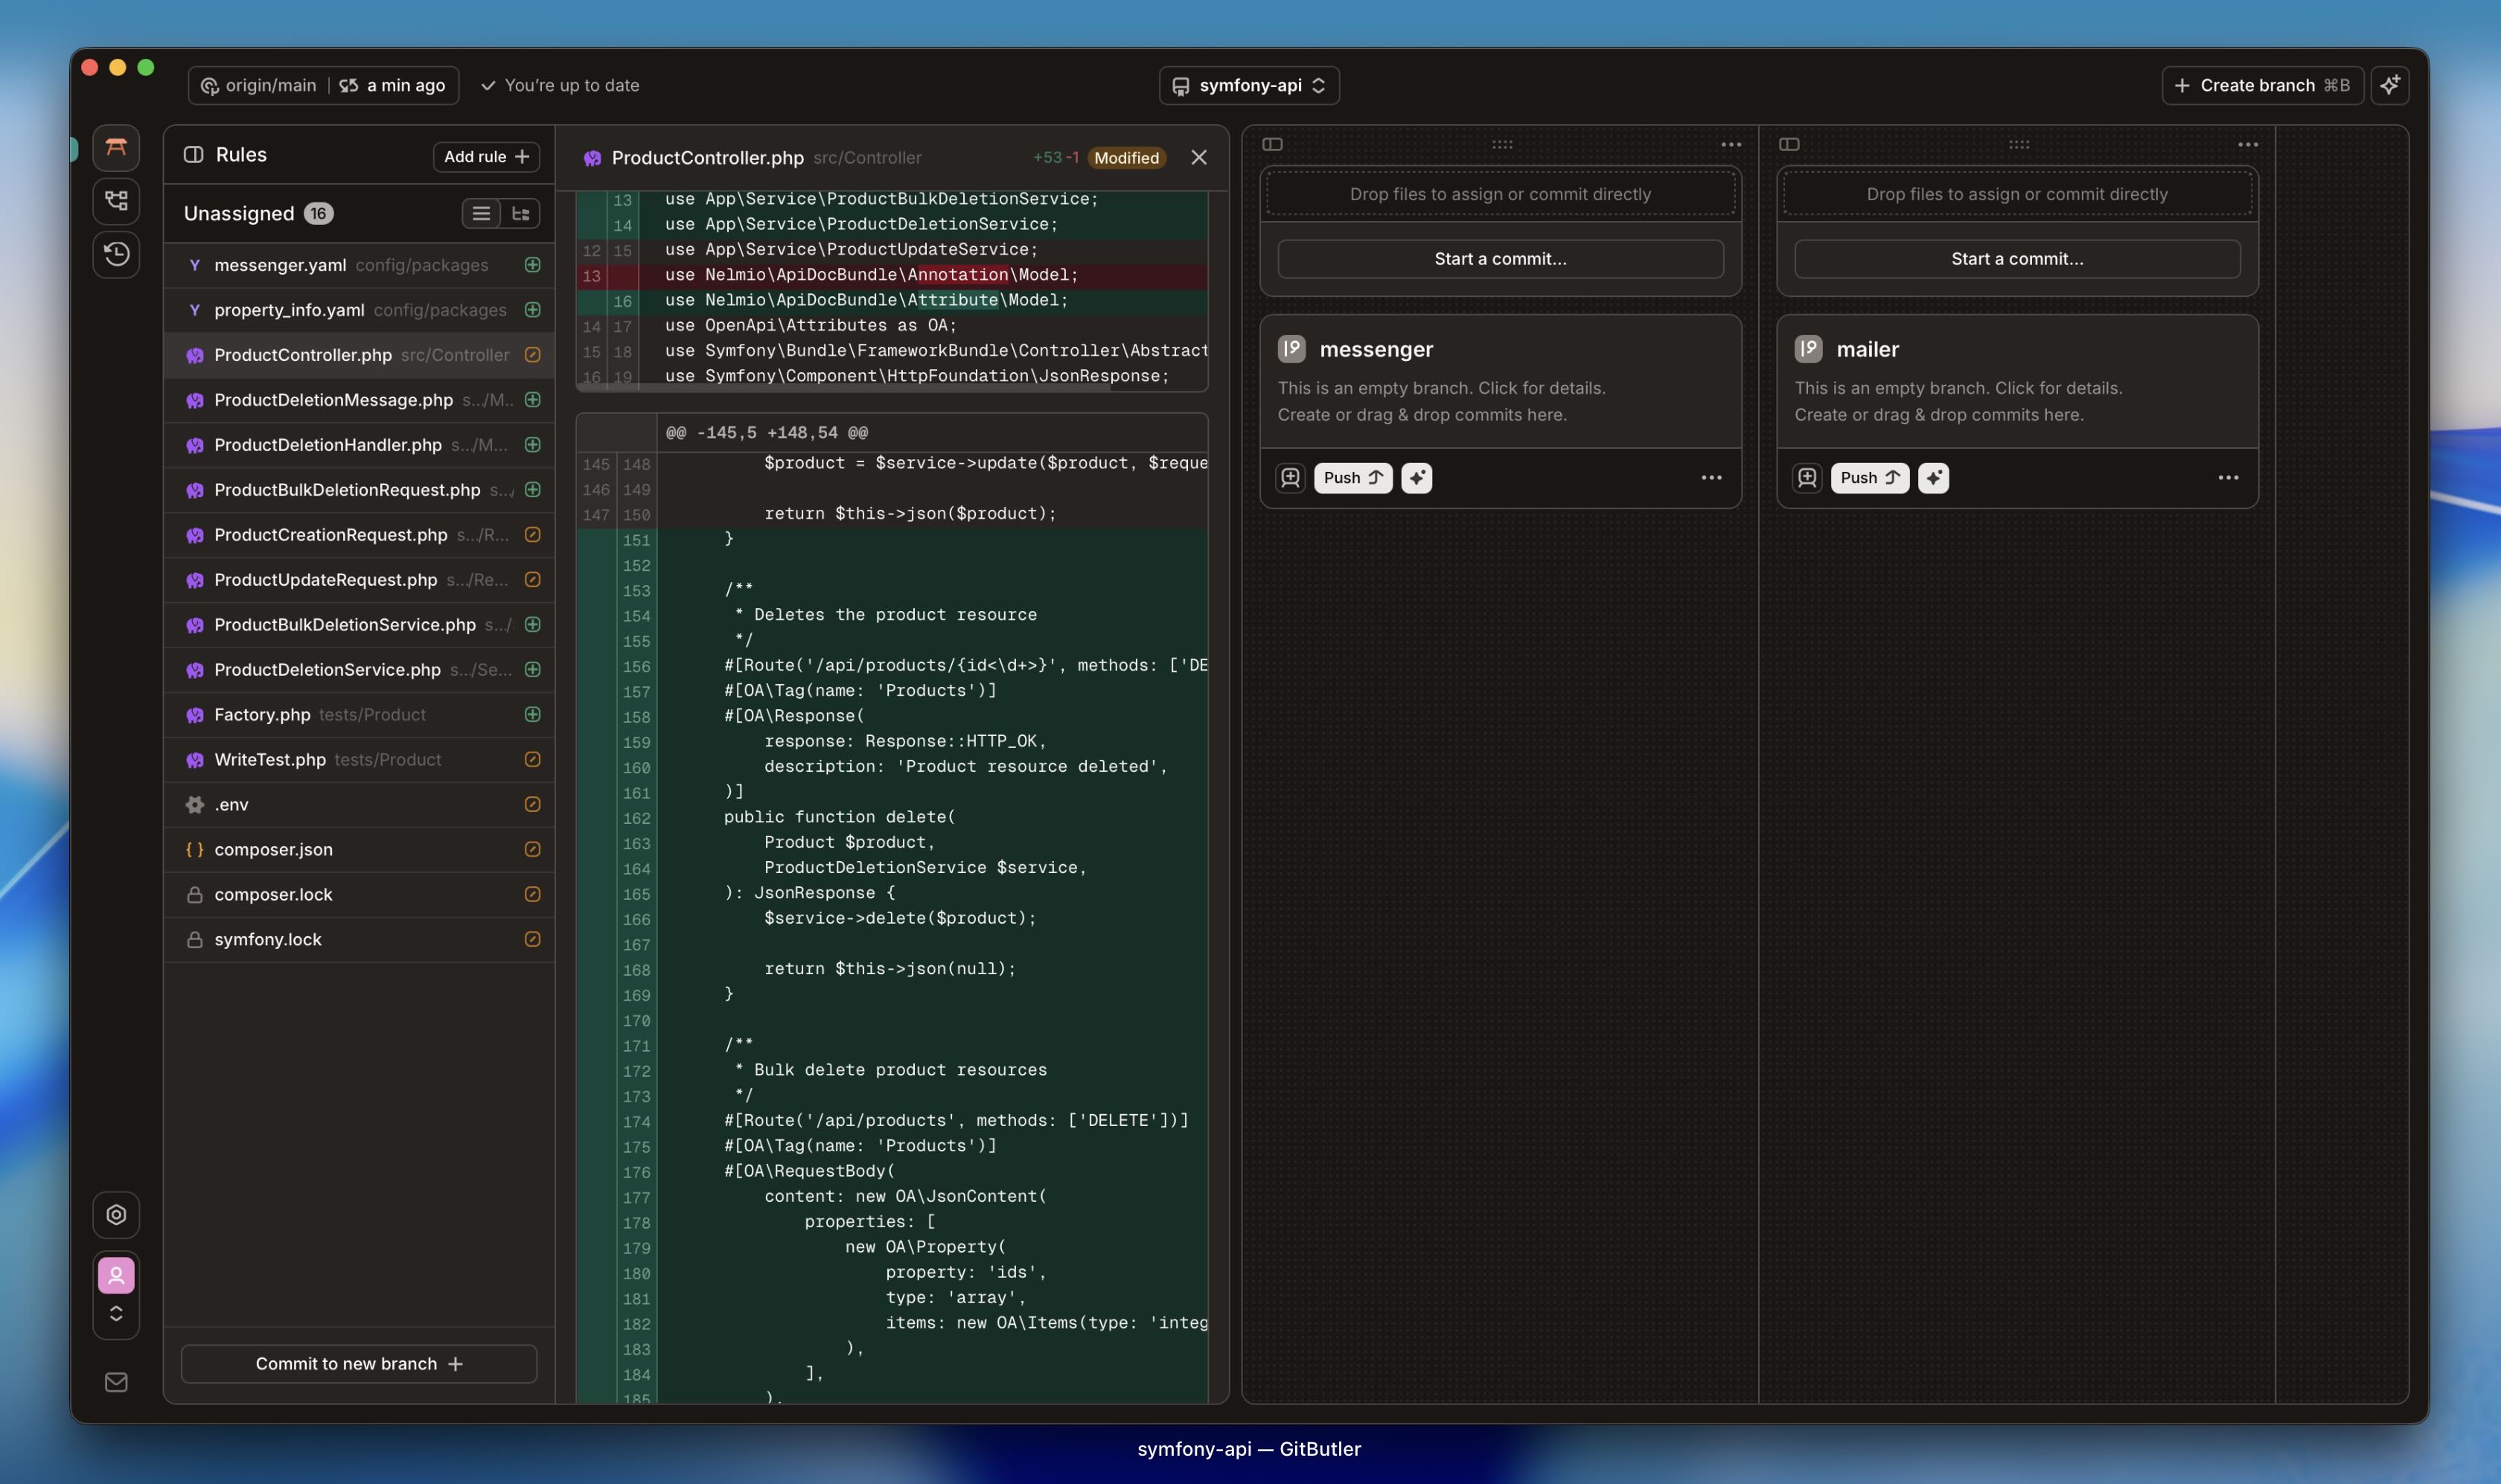
Task: Click Start a commit in mailer lane
Action: [x=2016, y=259]
